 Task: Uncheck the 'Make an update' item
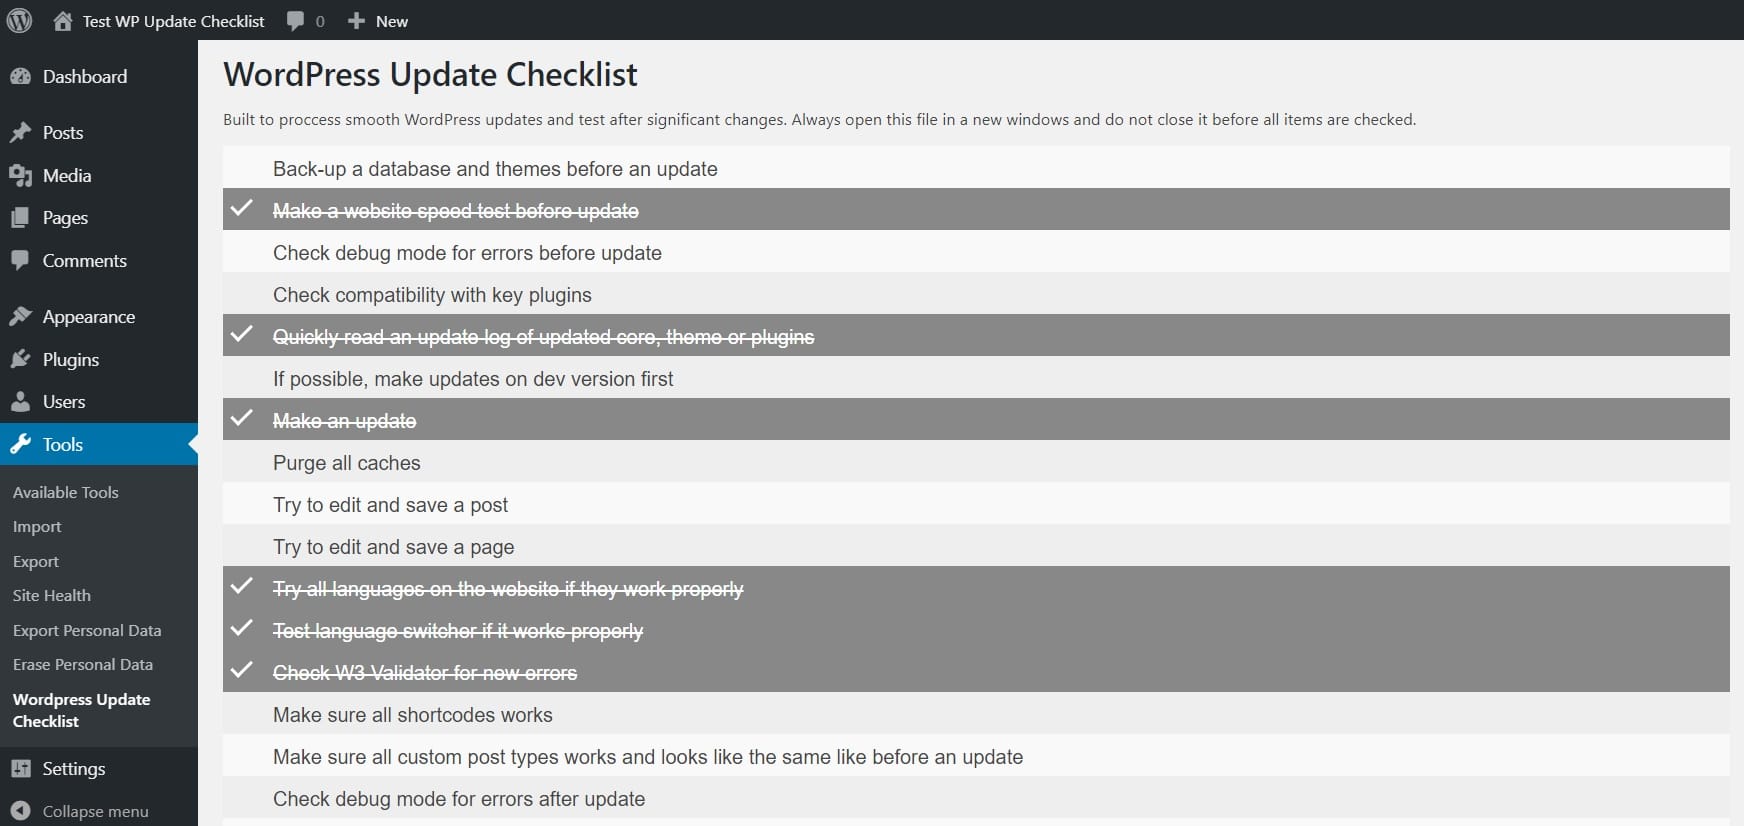coord(976,420)
